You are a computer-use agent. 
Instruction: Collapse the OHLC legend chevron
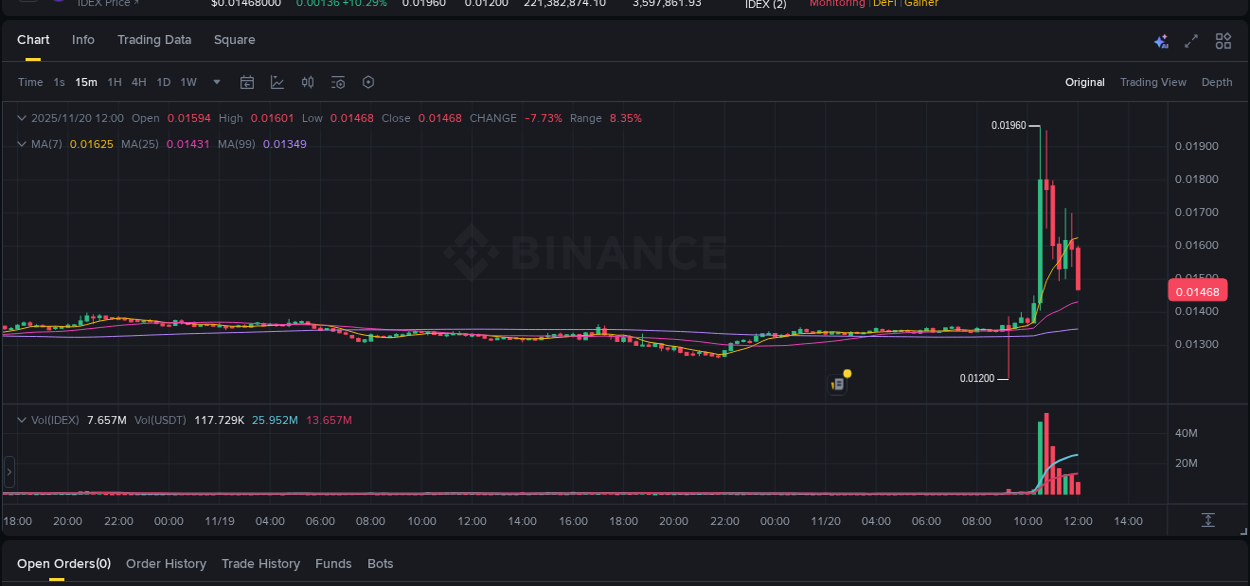(x=20, y=118)
